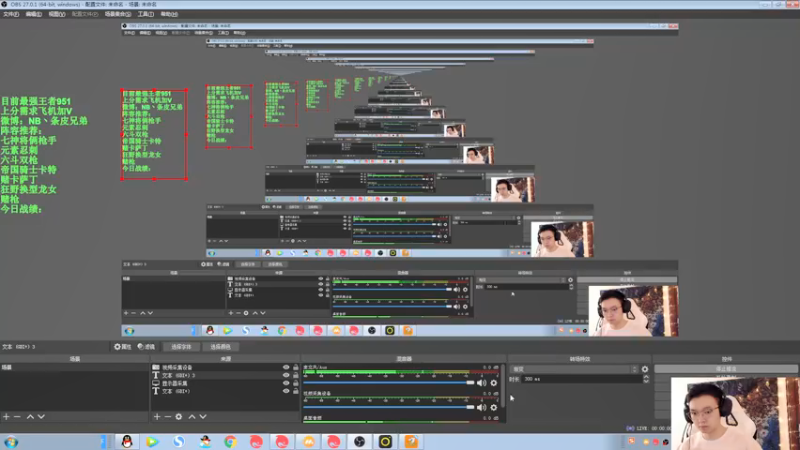
Task: Mute the 麦克风/Aux channel speaker icon
Action: [481, 383]
